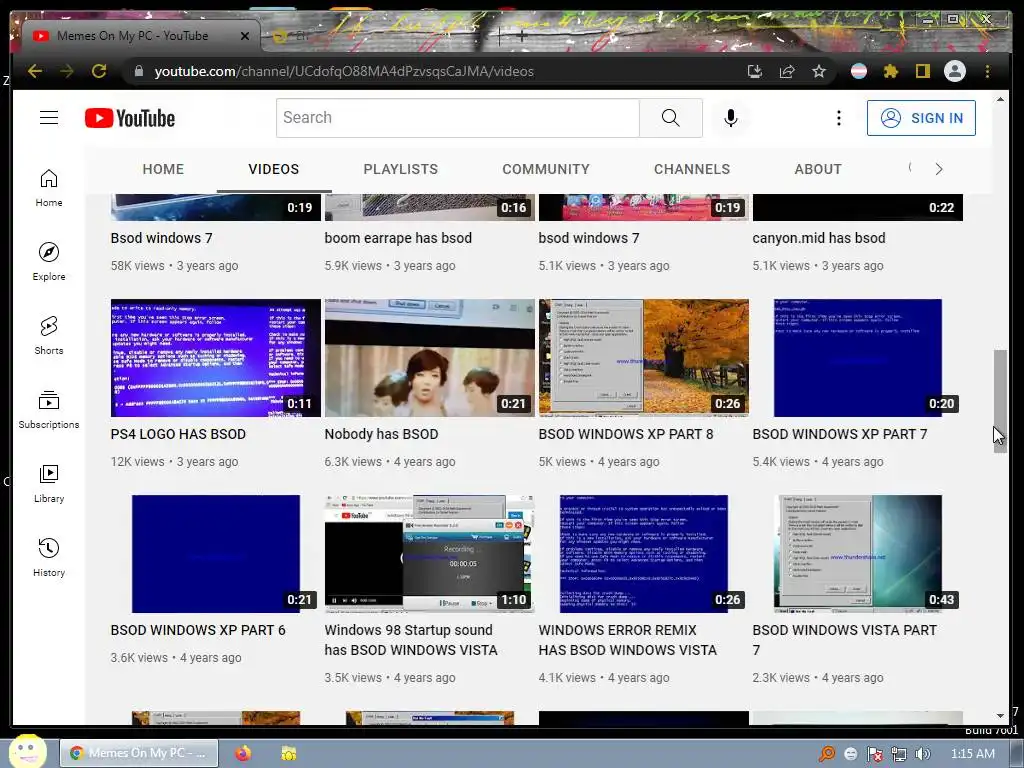Select the Memes On My PC browser tab
Screen dimensions: 1024x768
coord(140,36)
